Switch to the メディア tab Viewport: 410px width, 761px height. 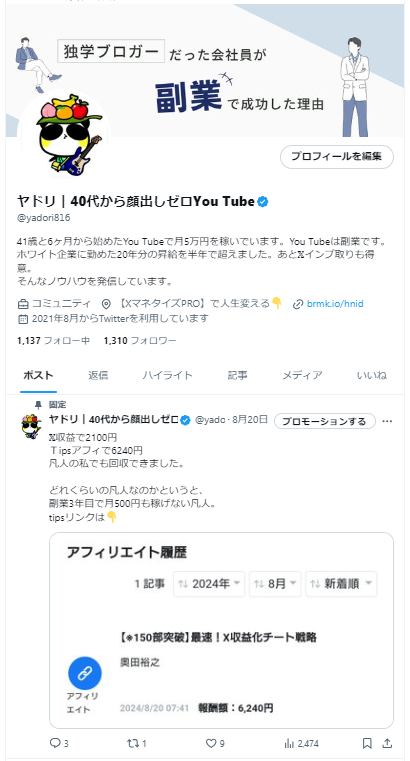pos(302,375)
